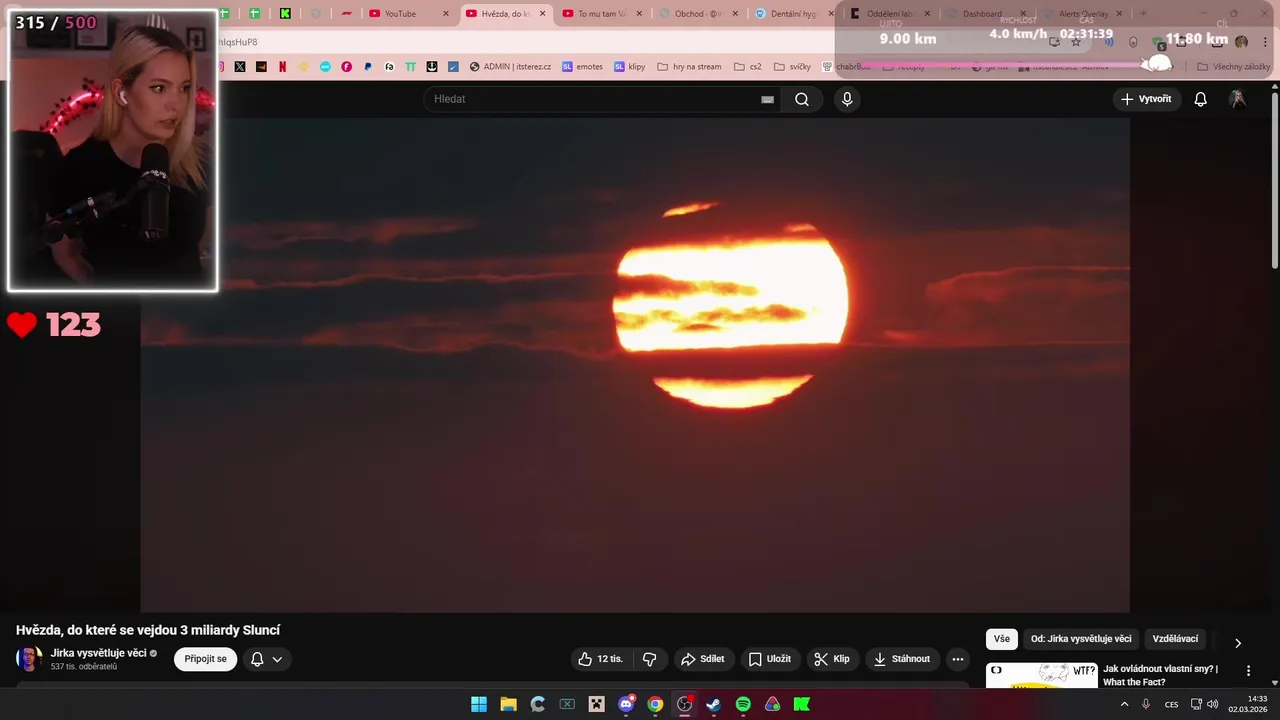Select the Vše filter chip
Image resolution: width=1280 pixels, height=720 pixels.
tap(1002, 639)
